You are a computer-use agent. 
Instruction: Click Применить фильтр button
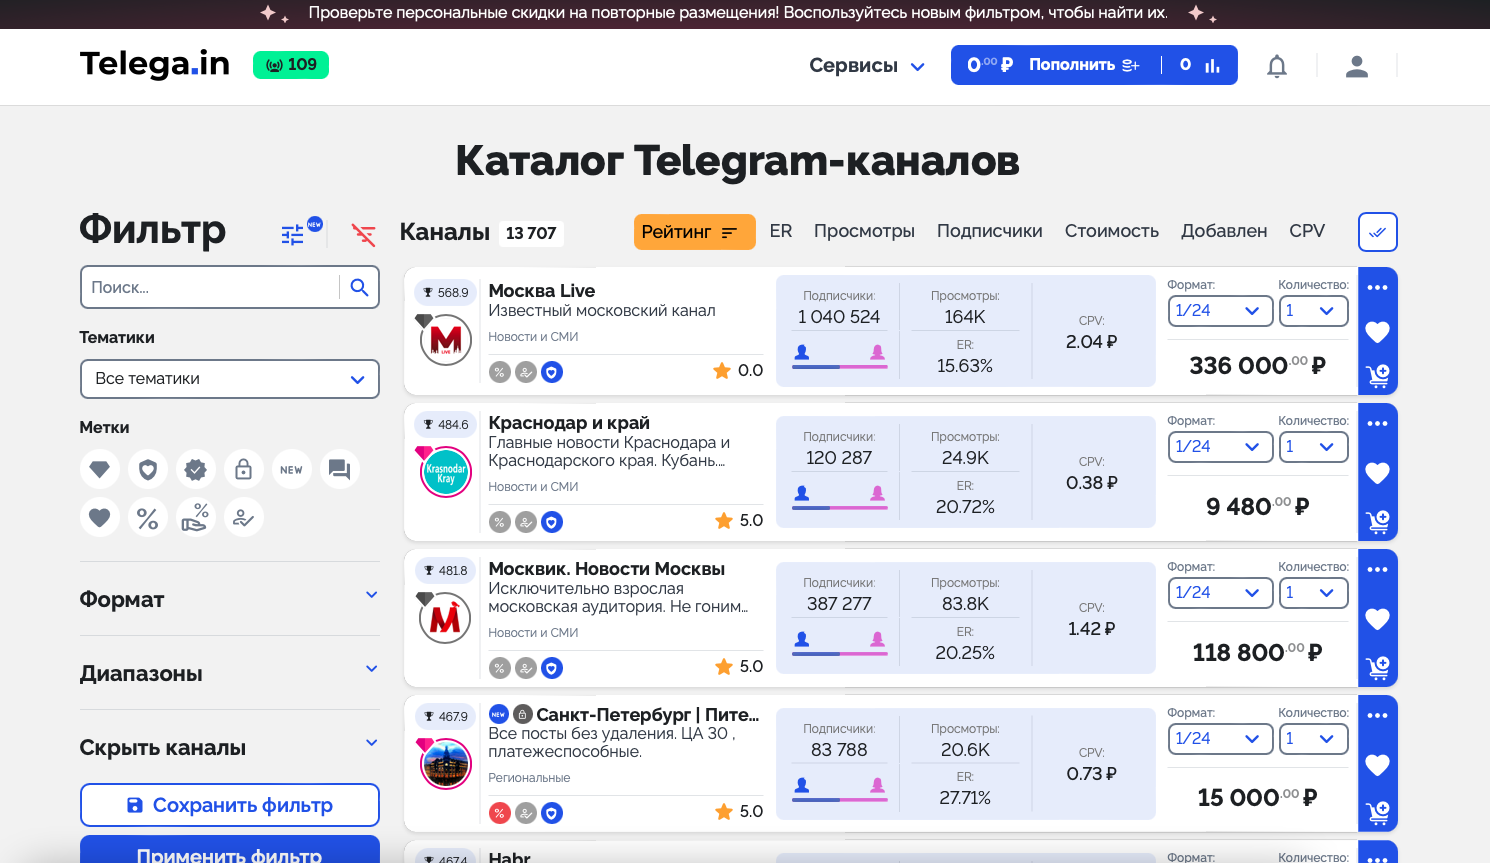230,851
